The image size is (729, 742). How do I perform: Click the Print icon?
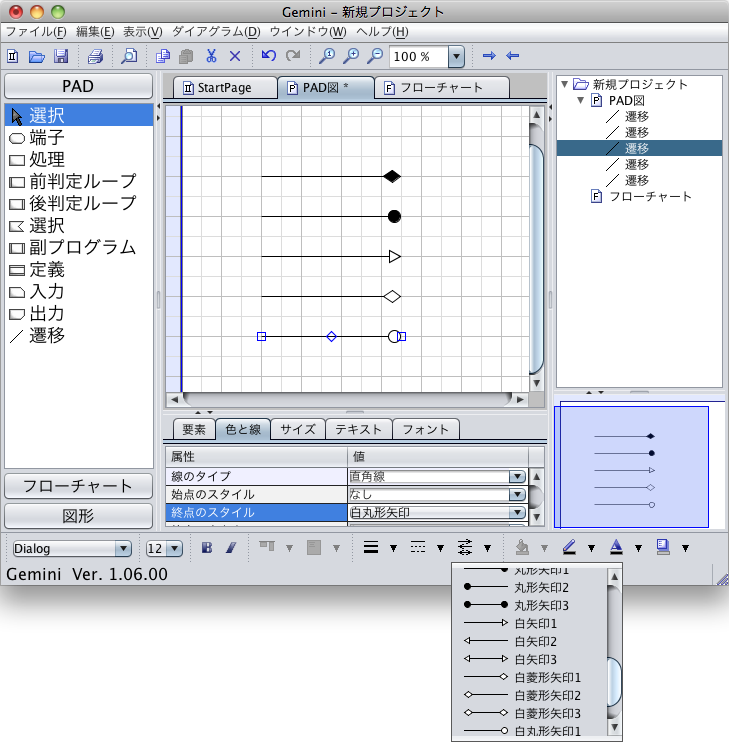[95, 56]
